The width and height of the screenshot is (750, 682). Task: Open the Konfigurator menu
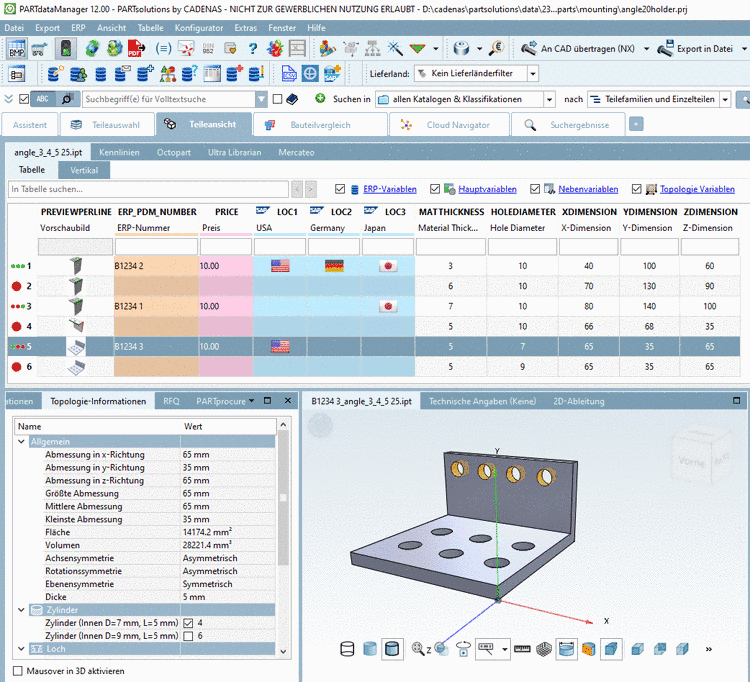tap(199, 28)
